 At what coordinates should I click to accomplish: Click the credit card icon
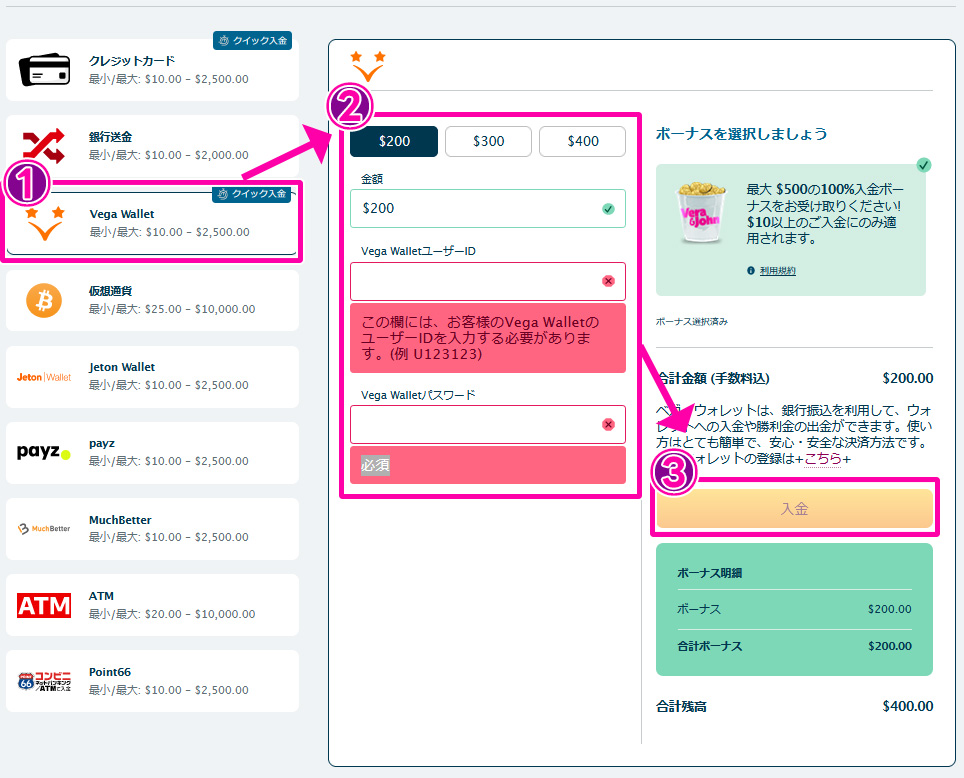[44, 69]
